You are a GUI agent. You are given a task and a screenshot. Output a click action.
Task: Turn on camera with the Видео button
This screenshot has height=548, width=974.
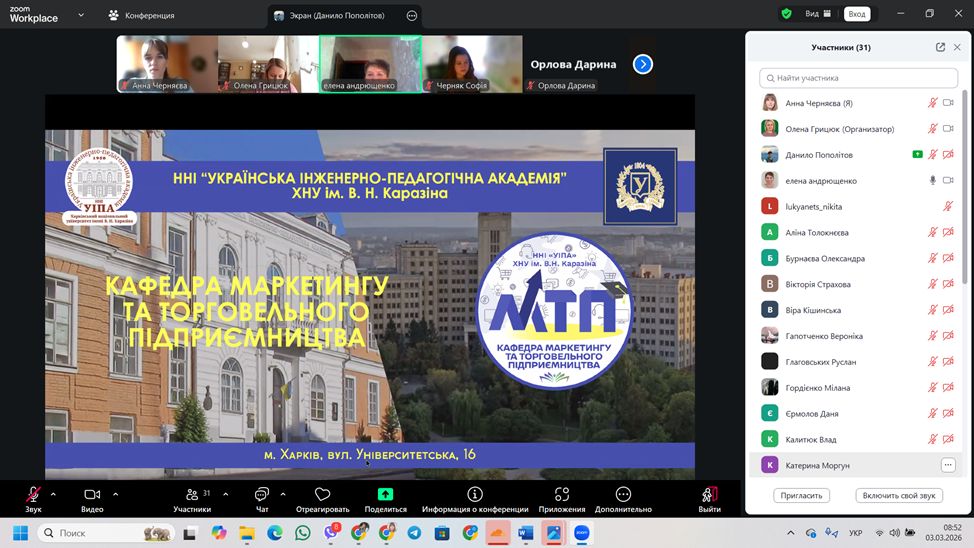92,497
